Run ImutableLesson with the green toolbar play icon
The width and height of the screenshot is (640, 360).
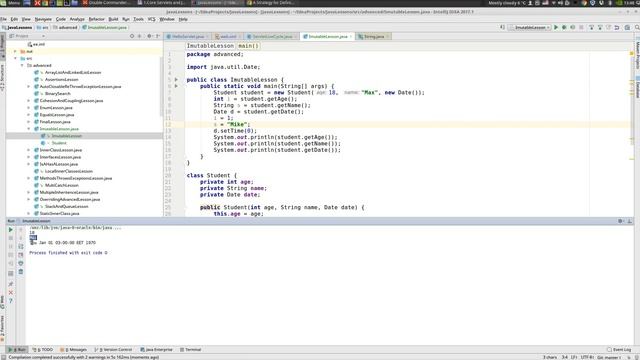pos(556,27)
